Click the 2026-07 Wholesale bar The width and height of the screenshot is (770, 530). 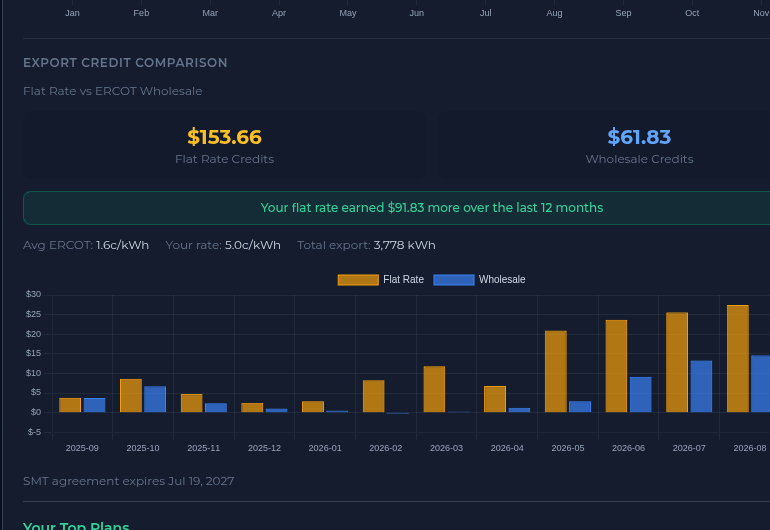tap(701, 387)
